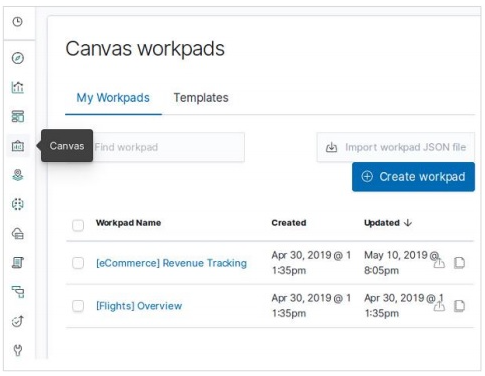Screen dimensions: 485x376
Task: Toggle the select-all workpads checkbox
Action: tap(78, 225)
